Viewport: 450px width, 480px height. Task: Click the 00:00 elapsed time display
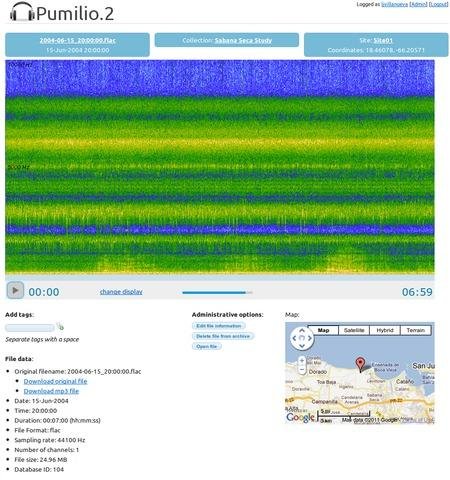[44, 292]
